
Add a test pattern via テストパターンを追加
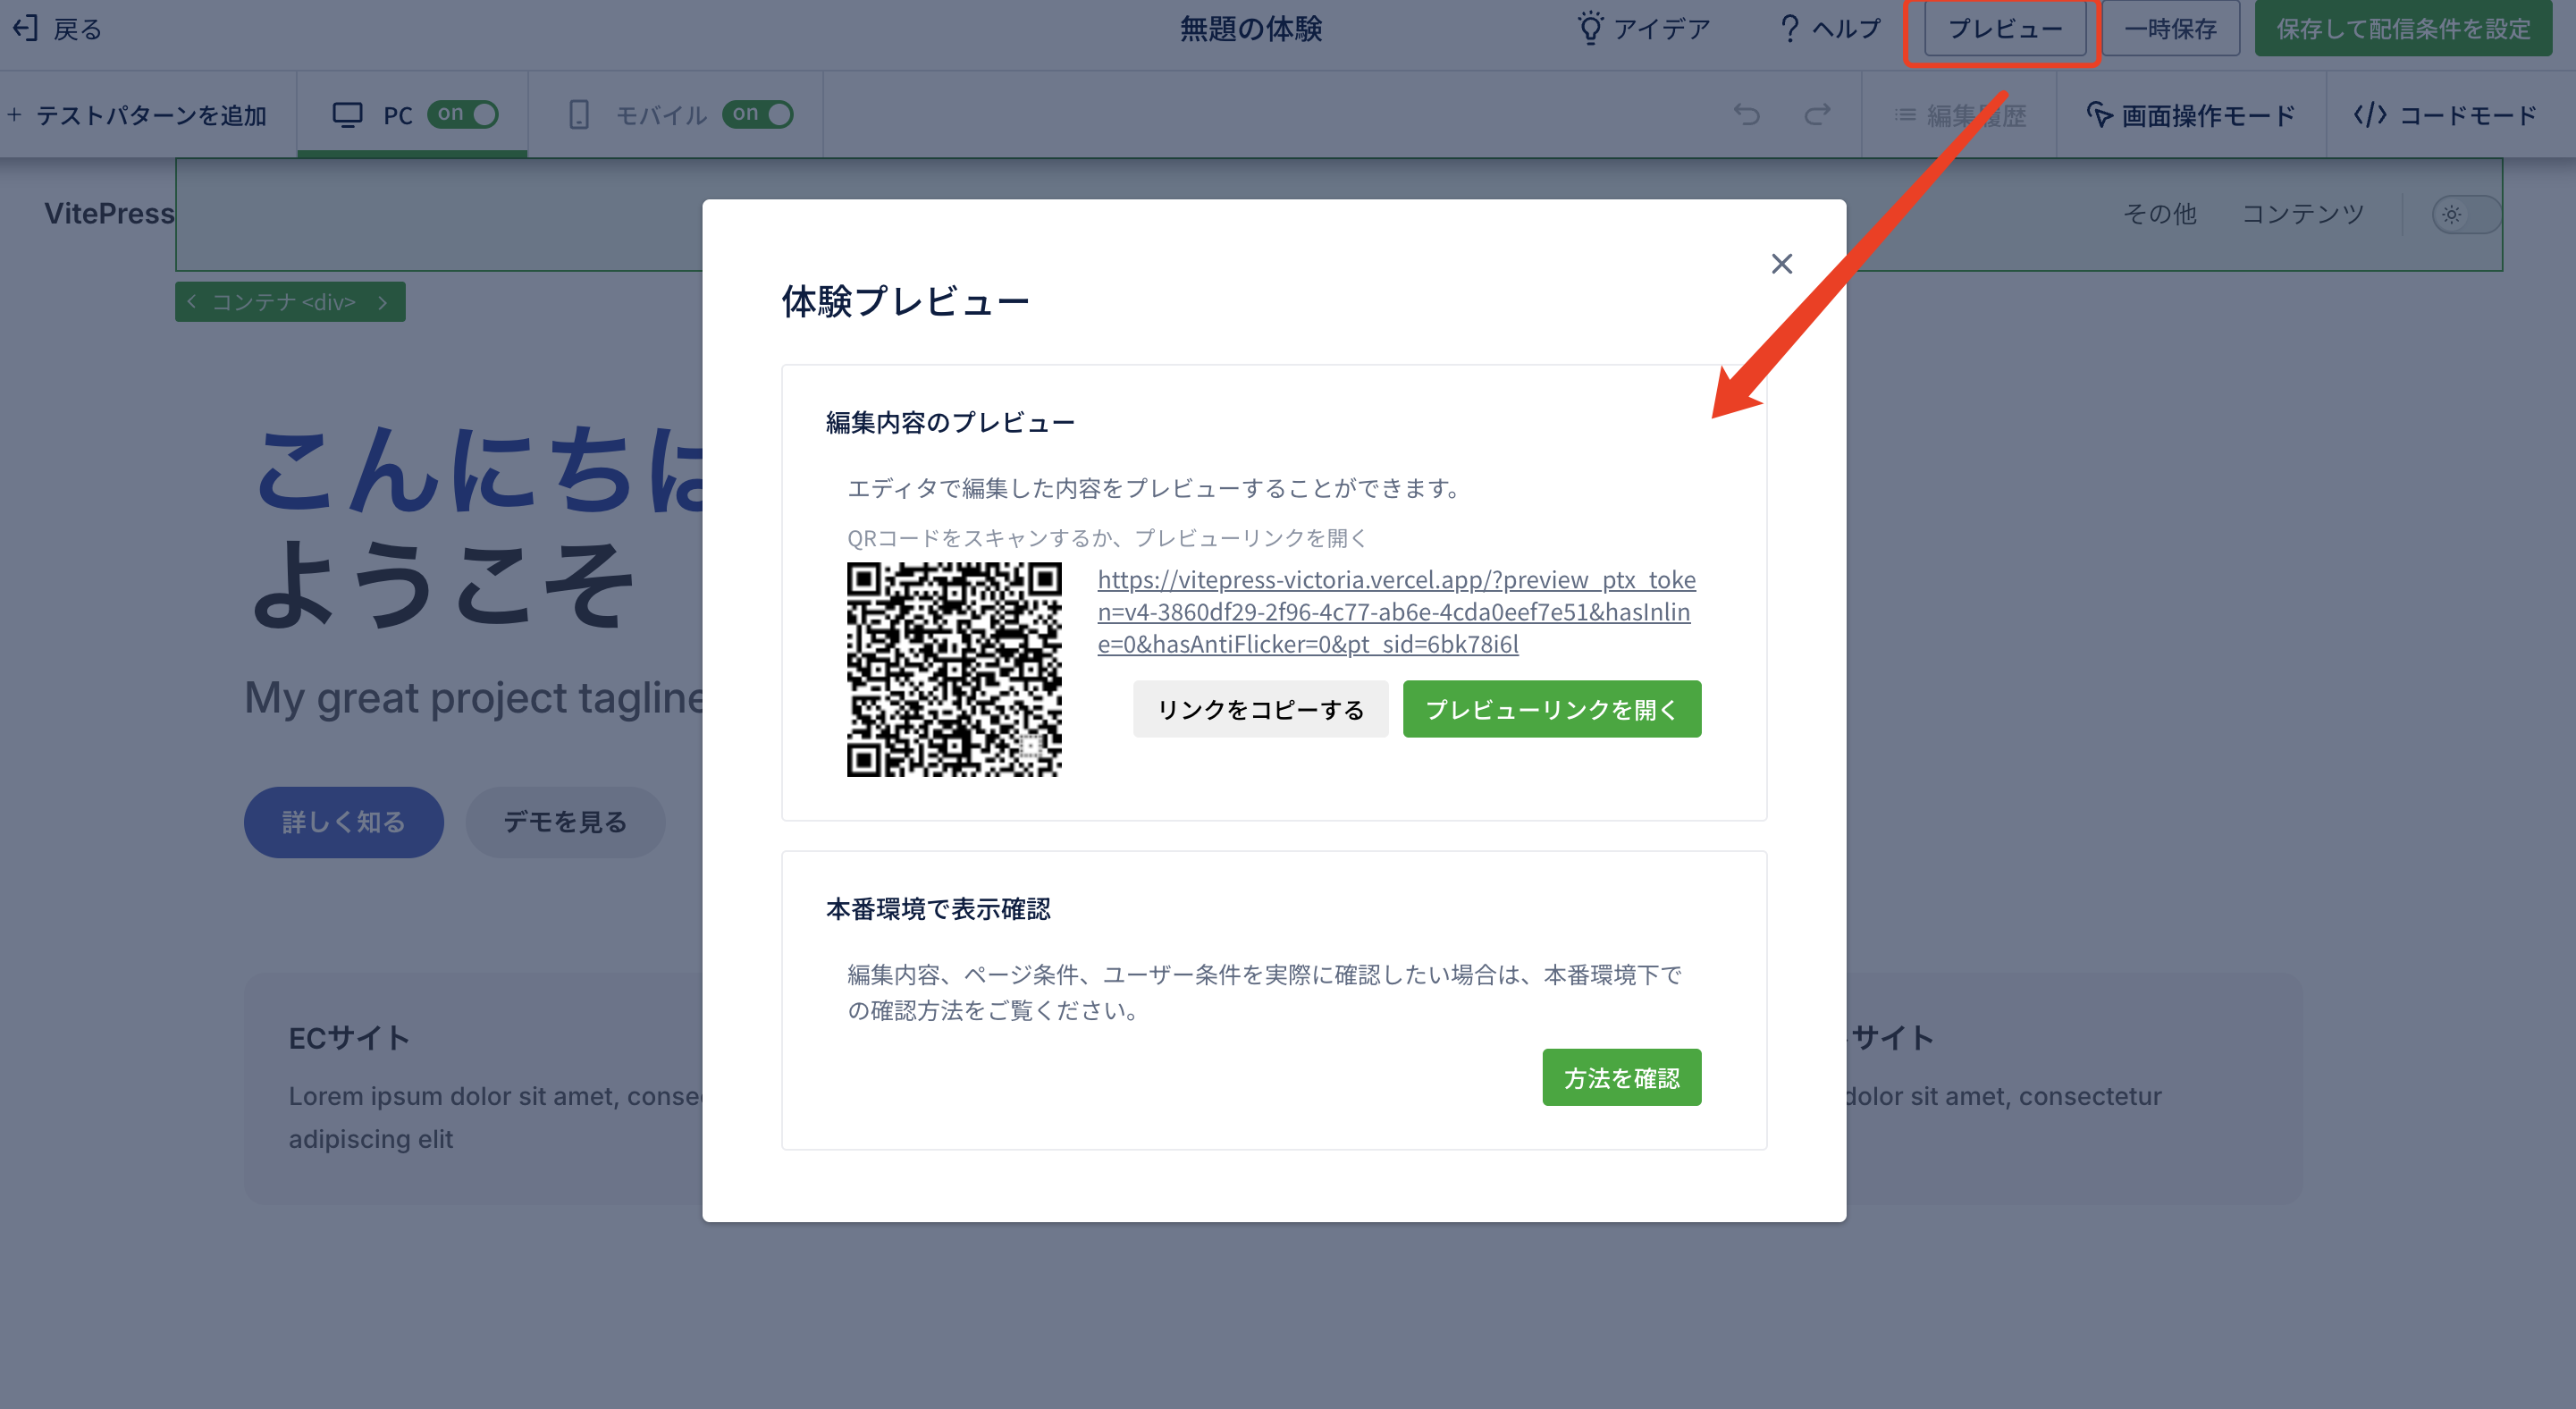pos(138,115)
